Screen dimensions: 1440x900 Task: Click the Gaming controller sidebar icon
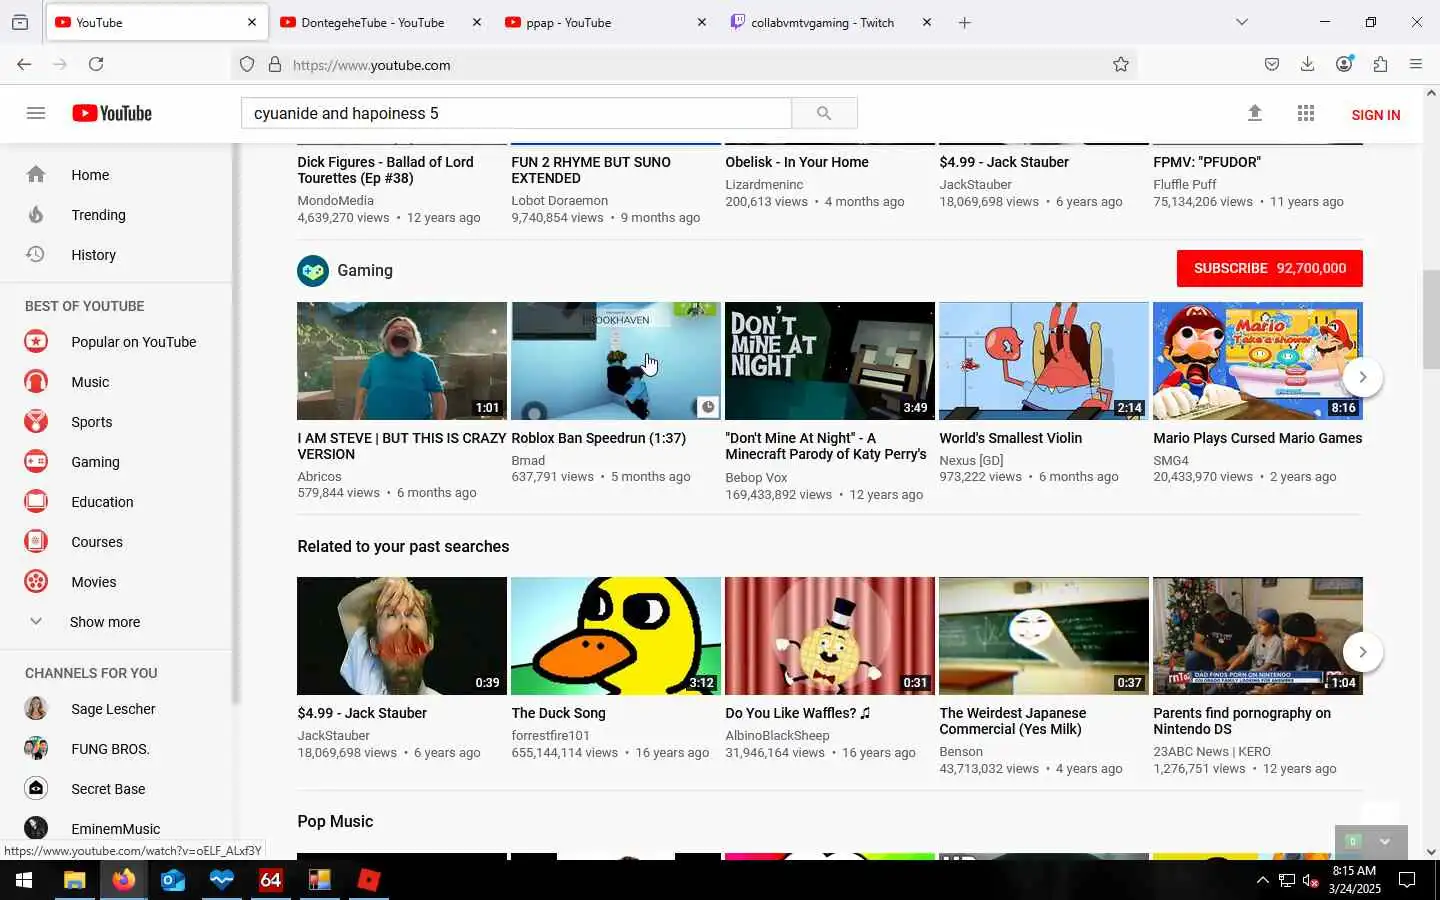[x=36, y=462]
